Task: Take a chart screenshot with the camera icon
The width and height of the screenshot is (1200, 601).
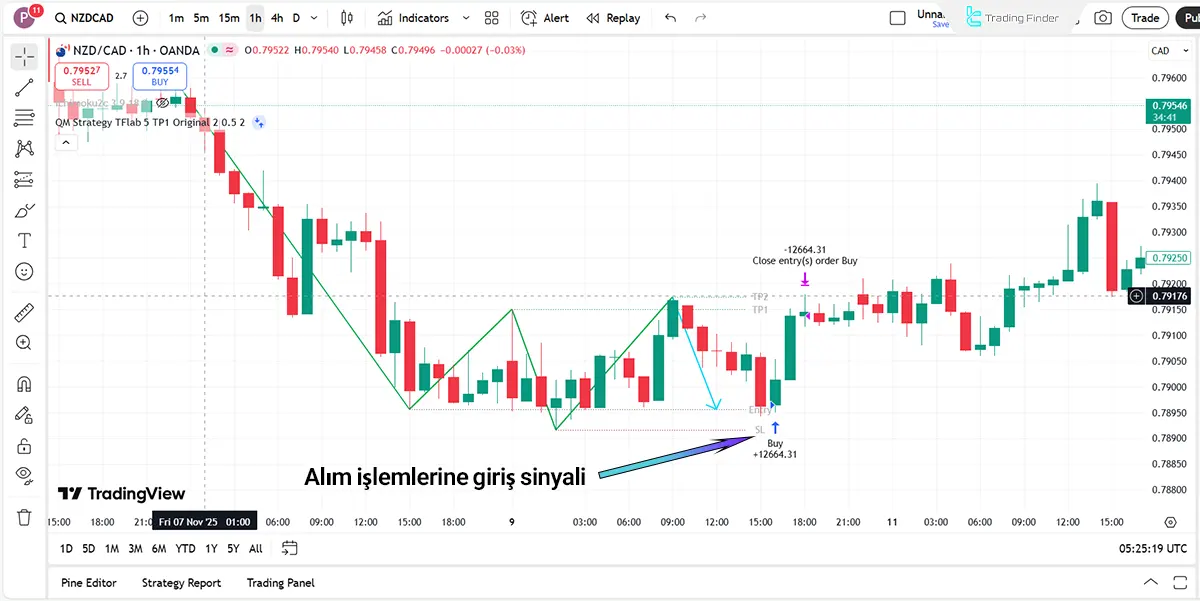Action: (1103, 17)
